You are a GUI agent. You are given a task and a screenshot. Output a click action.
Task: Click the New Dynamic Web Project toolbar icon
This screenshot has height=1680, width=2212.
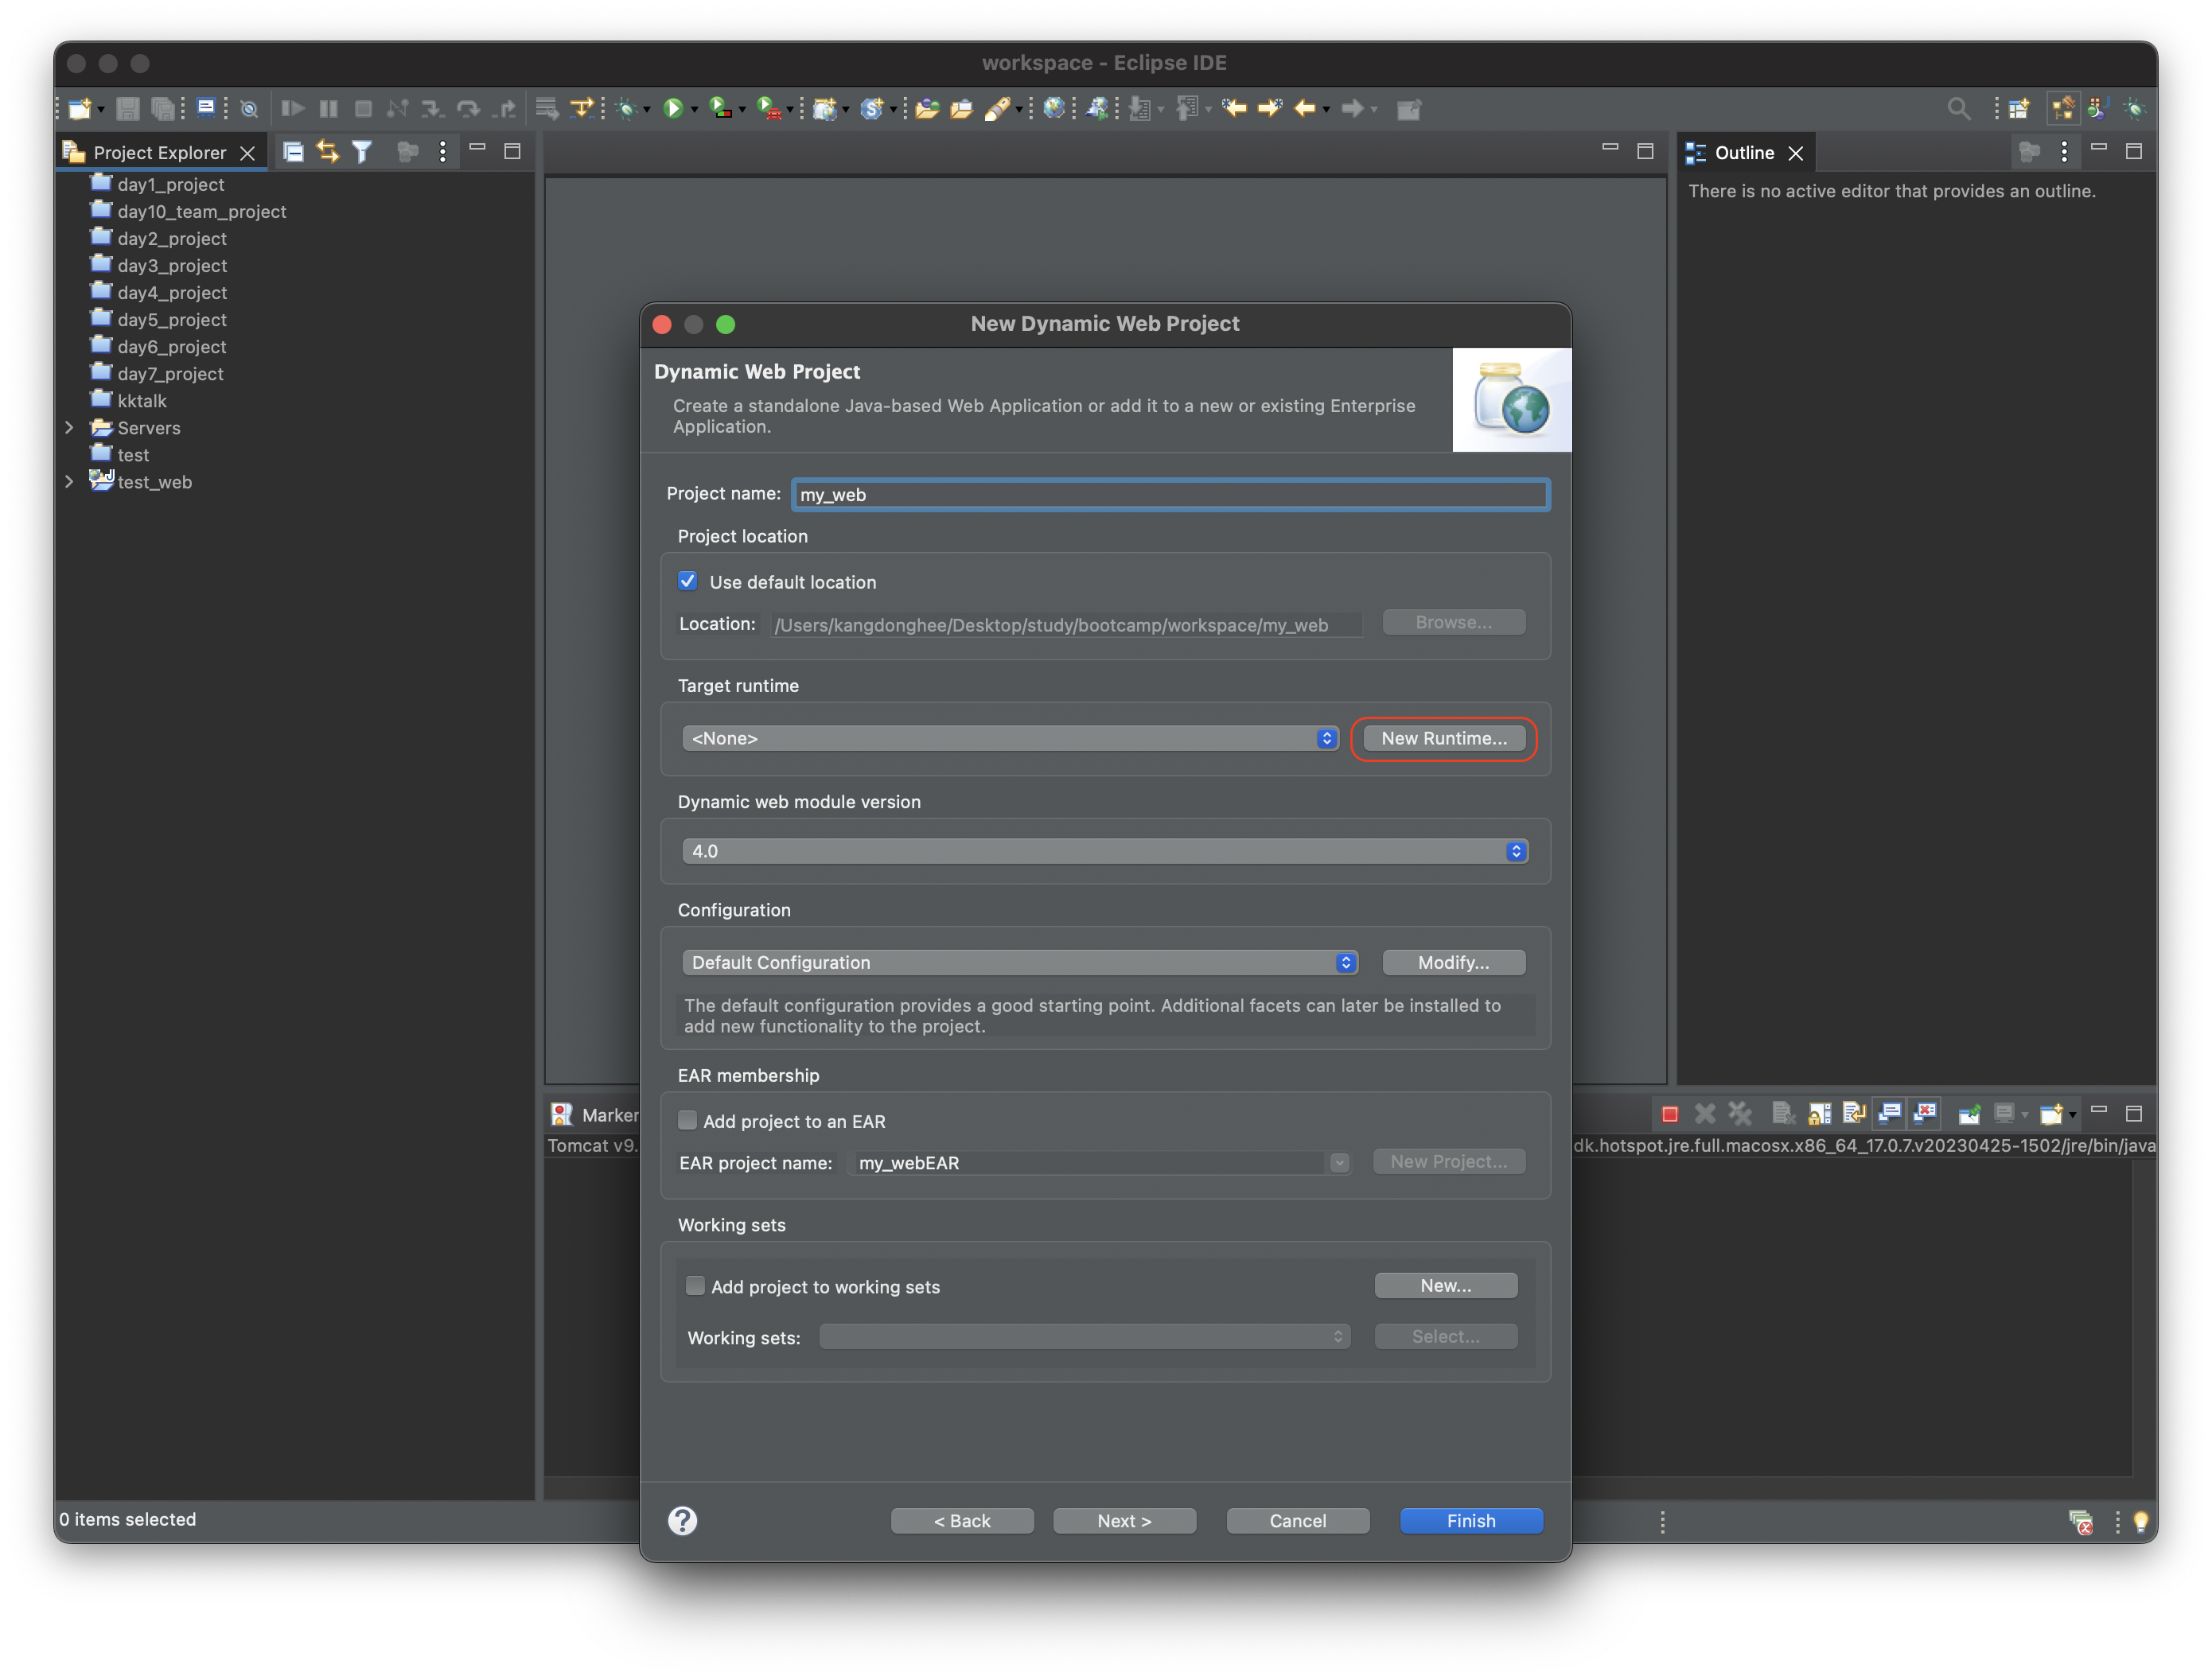(x=824, y=109)
